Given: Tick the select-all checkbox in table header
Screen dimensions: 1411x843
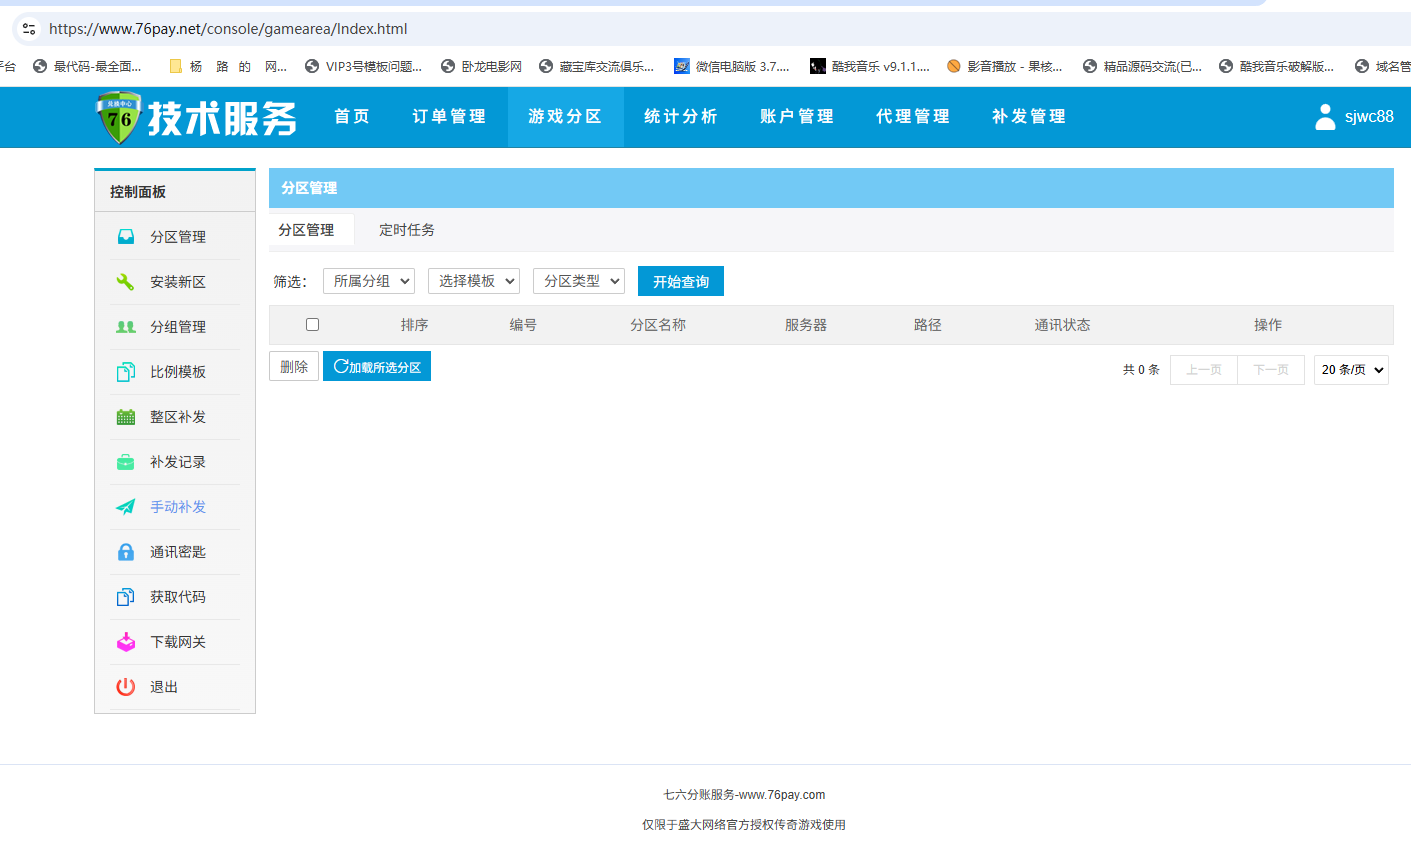Looking at the screenshot, I should [312, 324].
